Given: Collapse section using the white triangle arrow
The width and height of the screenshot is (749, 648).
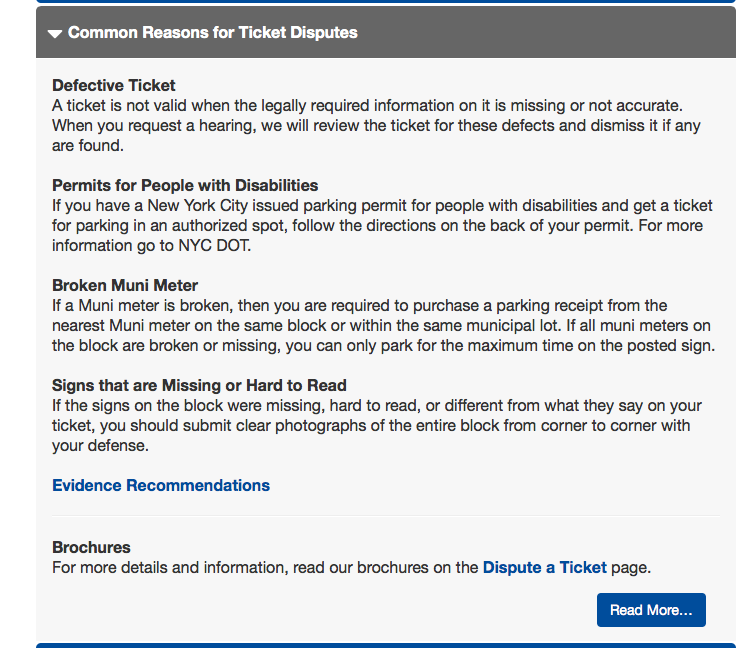Looking at the screenshot, I should pos(55,33).
